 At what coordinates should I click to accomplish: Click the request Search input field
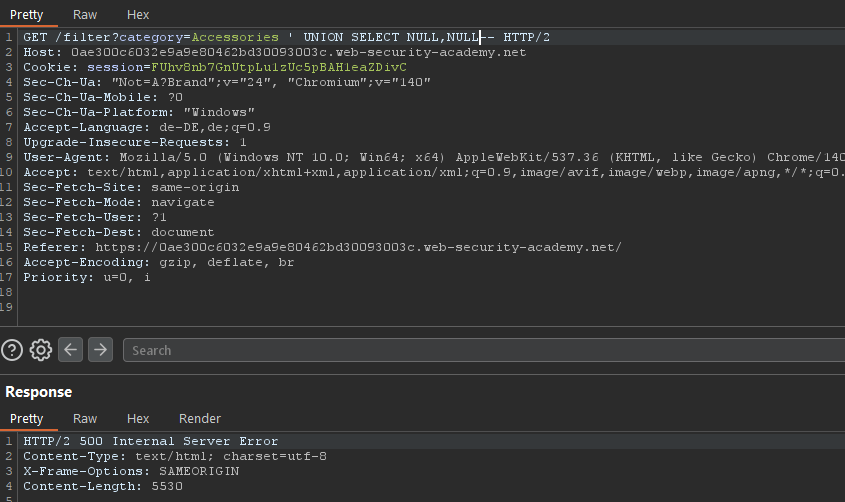pos(480,350)
